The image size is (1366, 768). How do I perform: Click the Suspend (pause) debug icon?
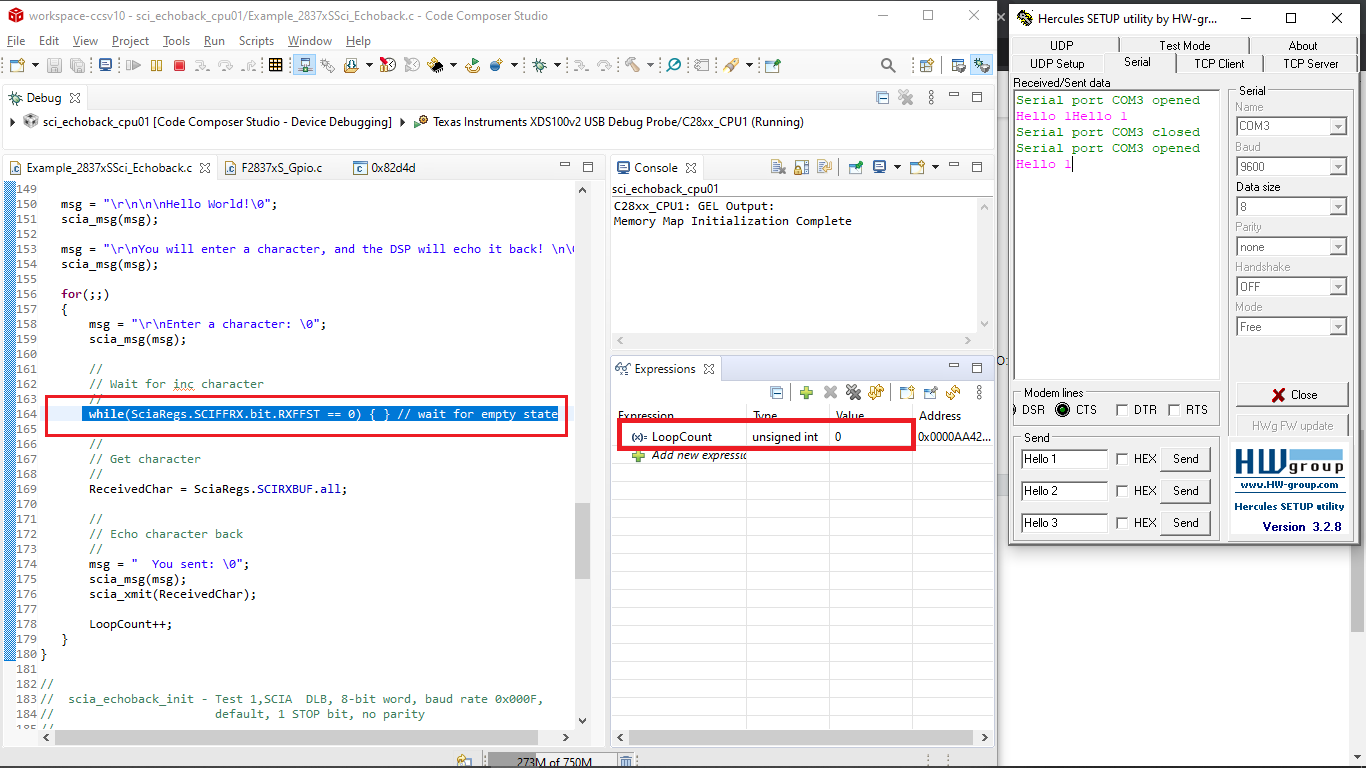[x=156, y=65]
